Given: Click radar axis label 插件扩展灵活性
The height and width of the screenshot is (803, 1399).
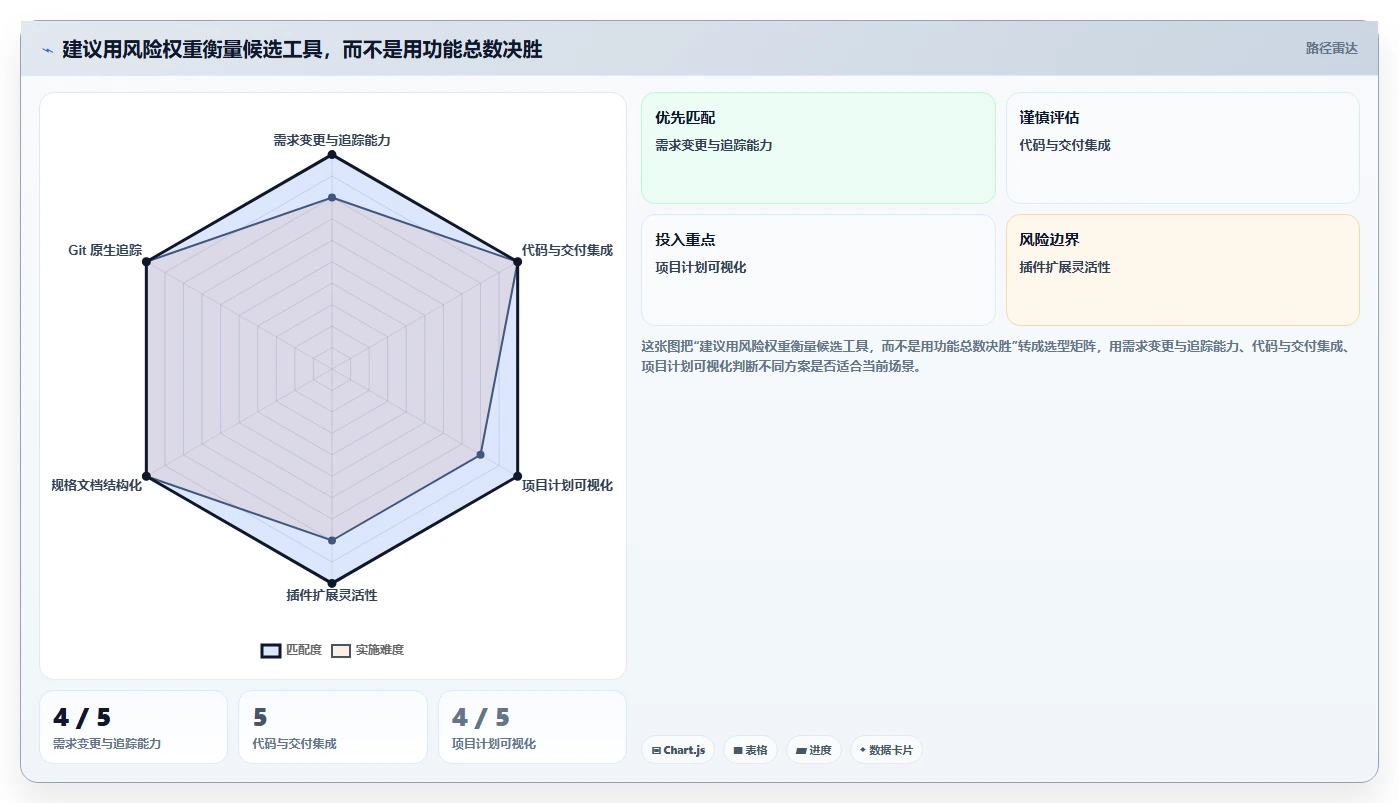Looking at the screenshot, I should (x=332, y=595).
